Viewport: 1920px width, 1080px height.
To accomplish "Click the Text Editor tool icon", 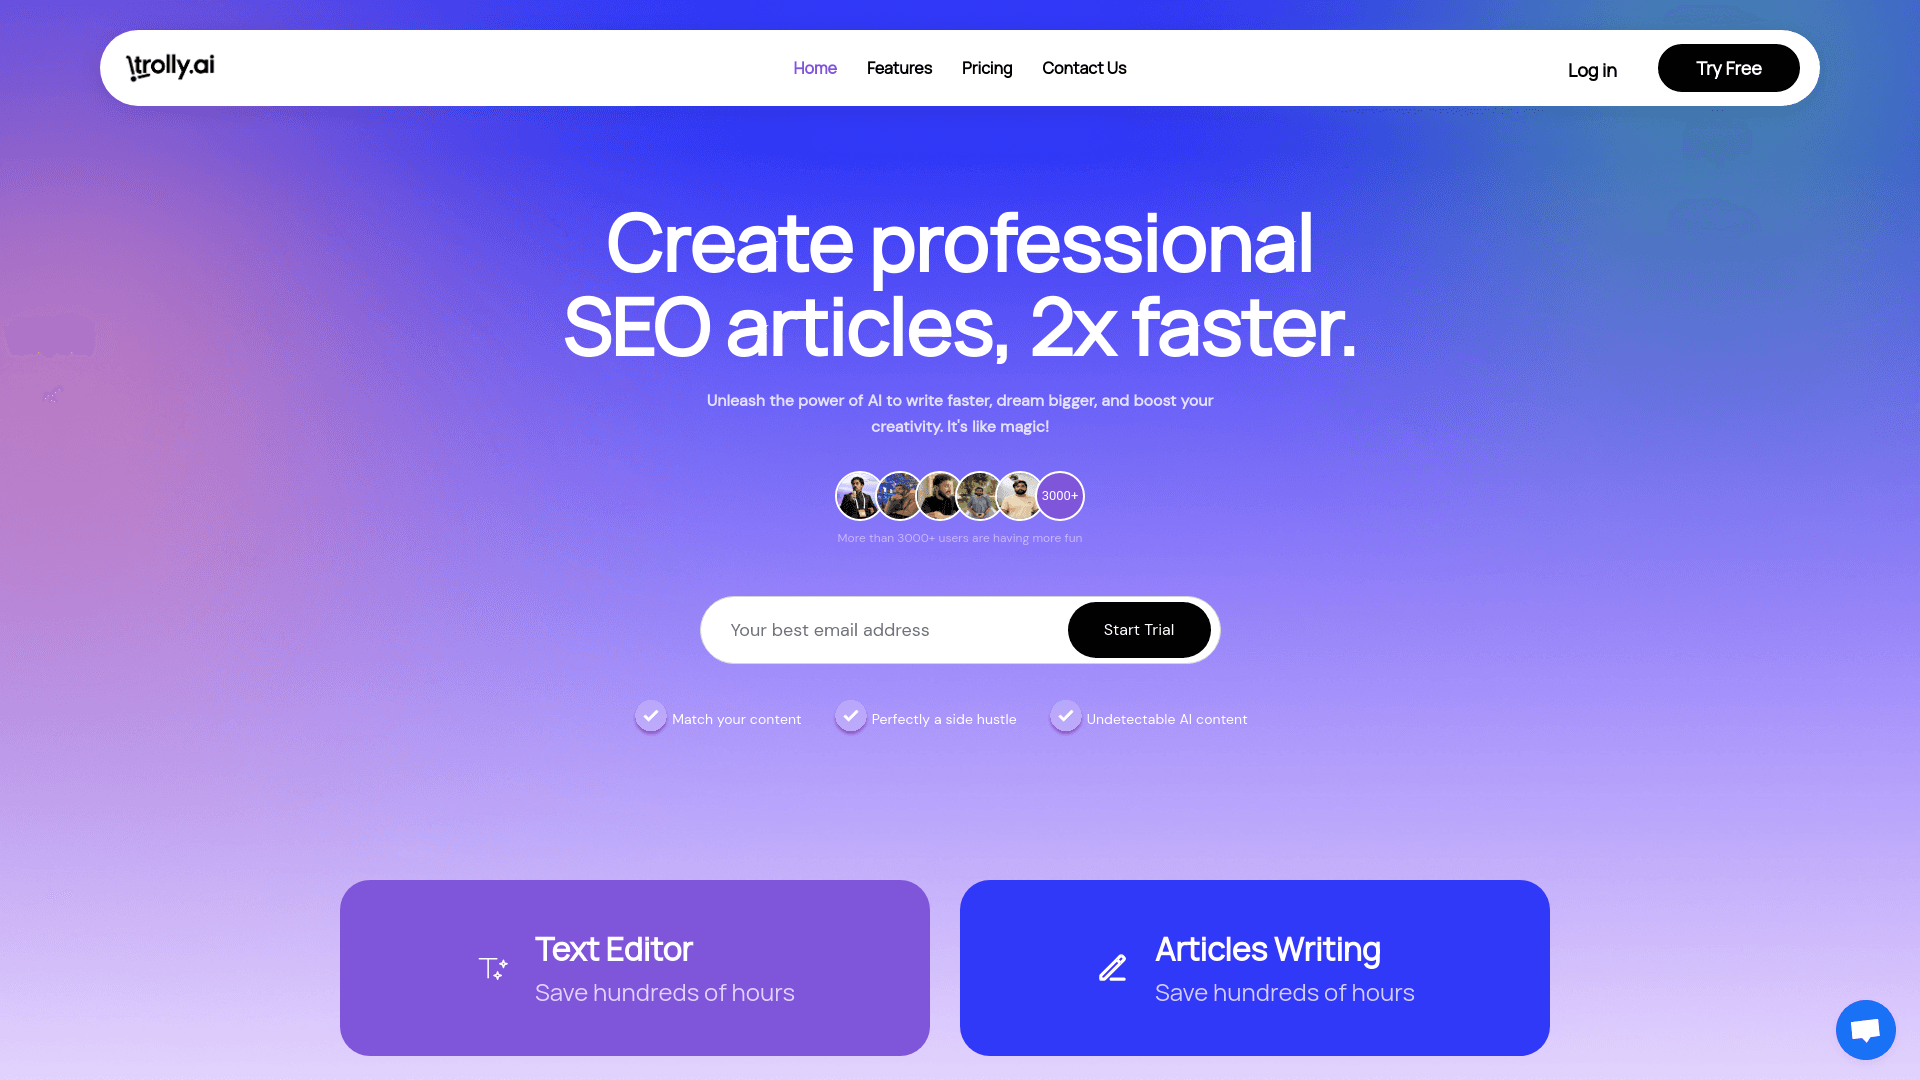I will (x=492, y=967).
